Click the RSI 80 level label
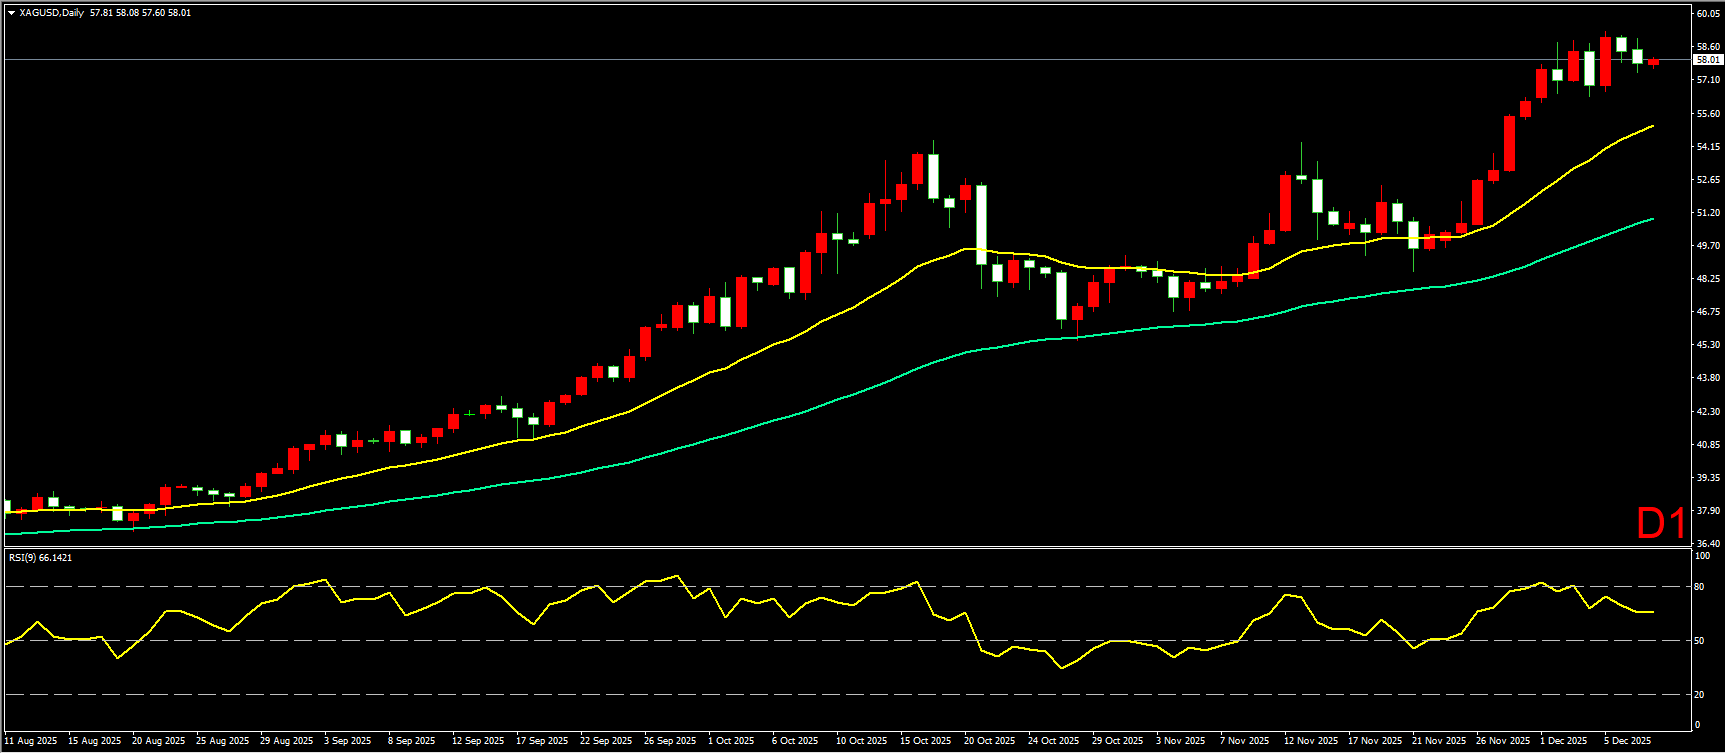This screenshot has height=754, width=1725. pos(1698,587)
